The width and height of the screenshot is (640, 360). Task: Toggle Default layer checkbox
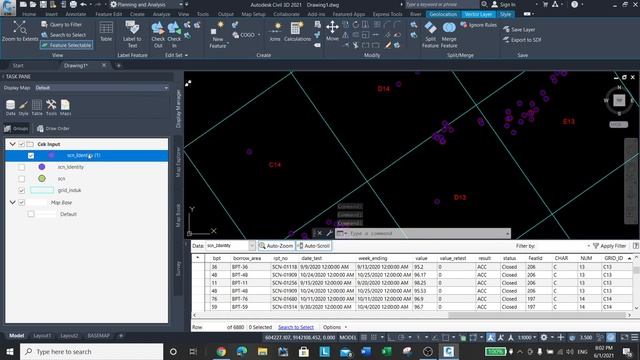(31, 214)
